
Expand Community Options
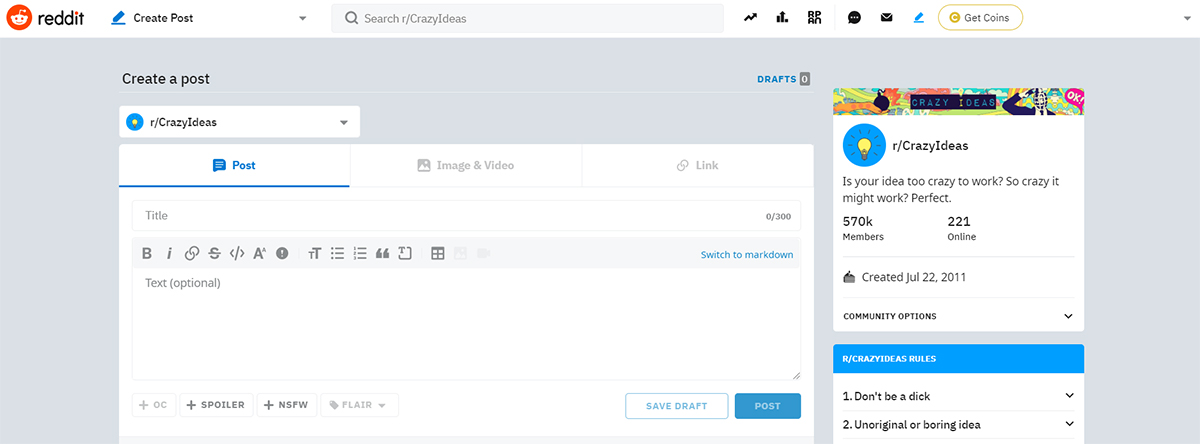(x=958, y=316)
